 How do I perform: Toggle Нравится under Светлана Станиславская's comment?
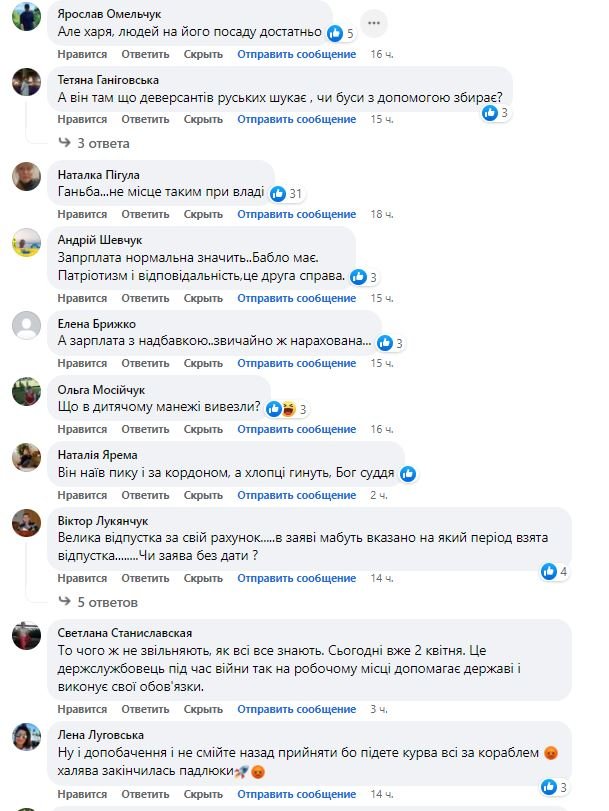pyautogui.click(x=82, y=709)
